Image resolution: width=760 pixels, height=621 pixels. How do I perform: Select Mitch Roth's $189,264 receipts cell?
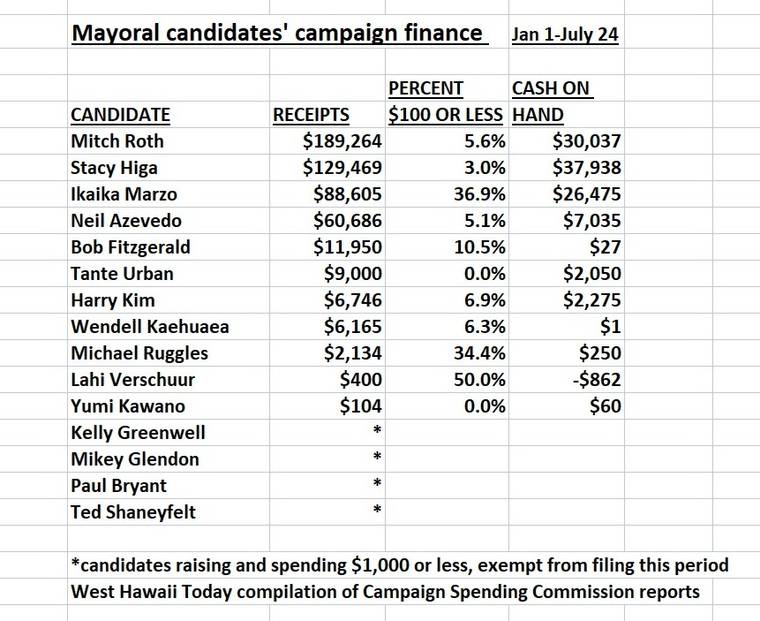coord(342,141)
